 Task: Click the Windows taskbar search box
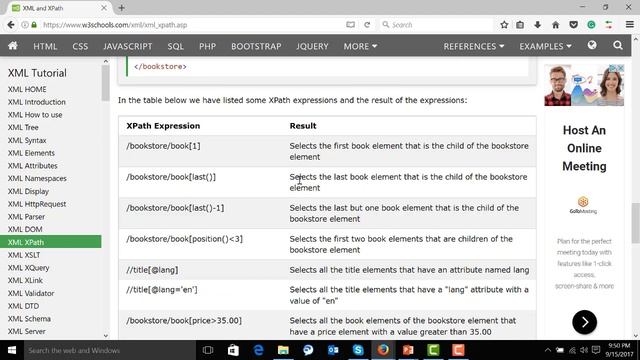110,350
